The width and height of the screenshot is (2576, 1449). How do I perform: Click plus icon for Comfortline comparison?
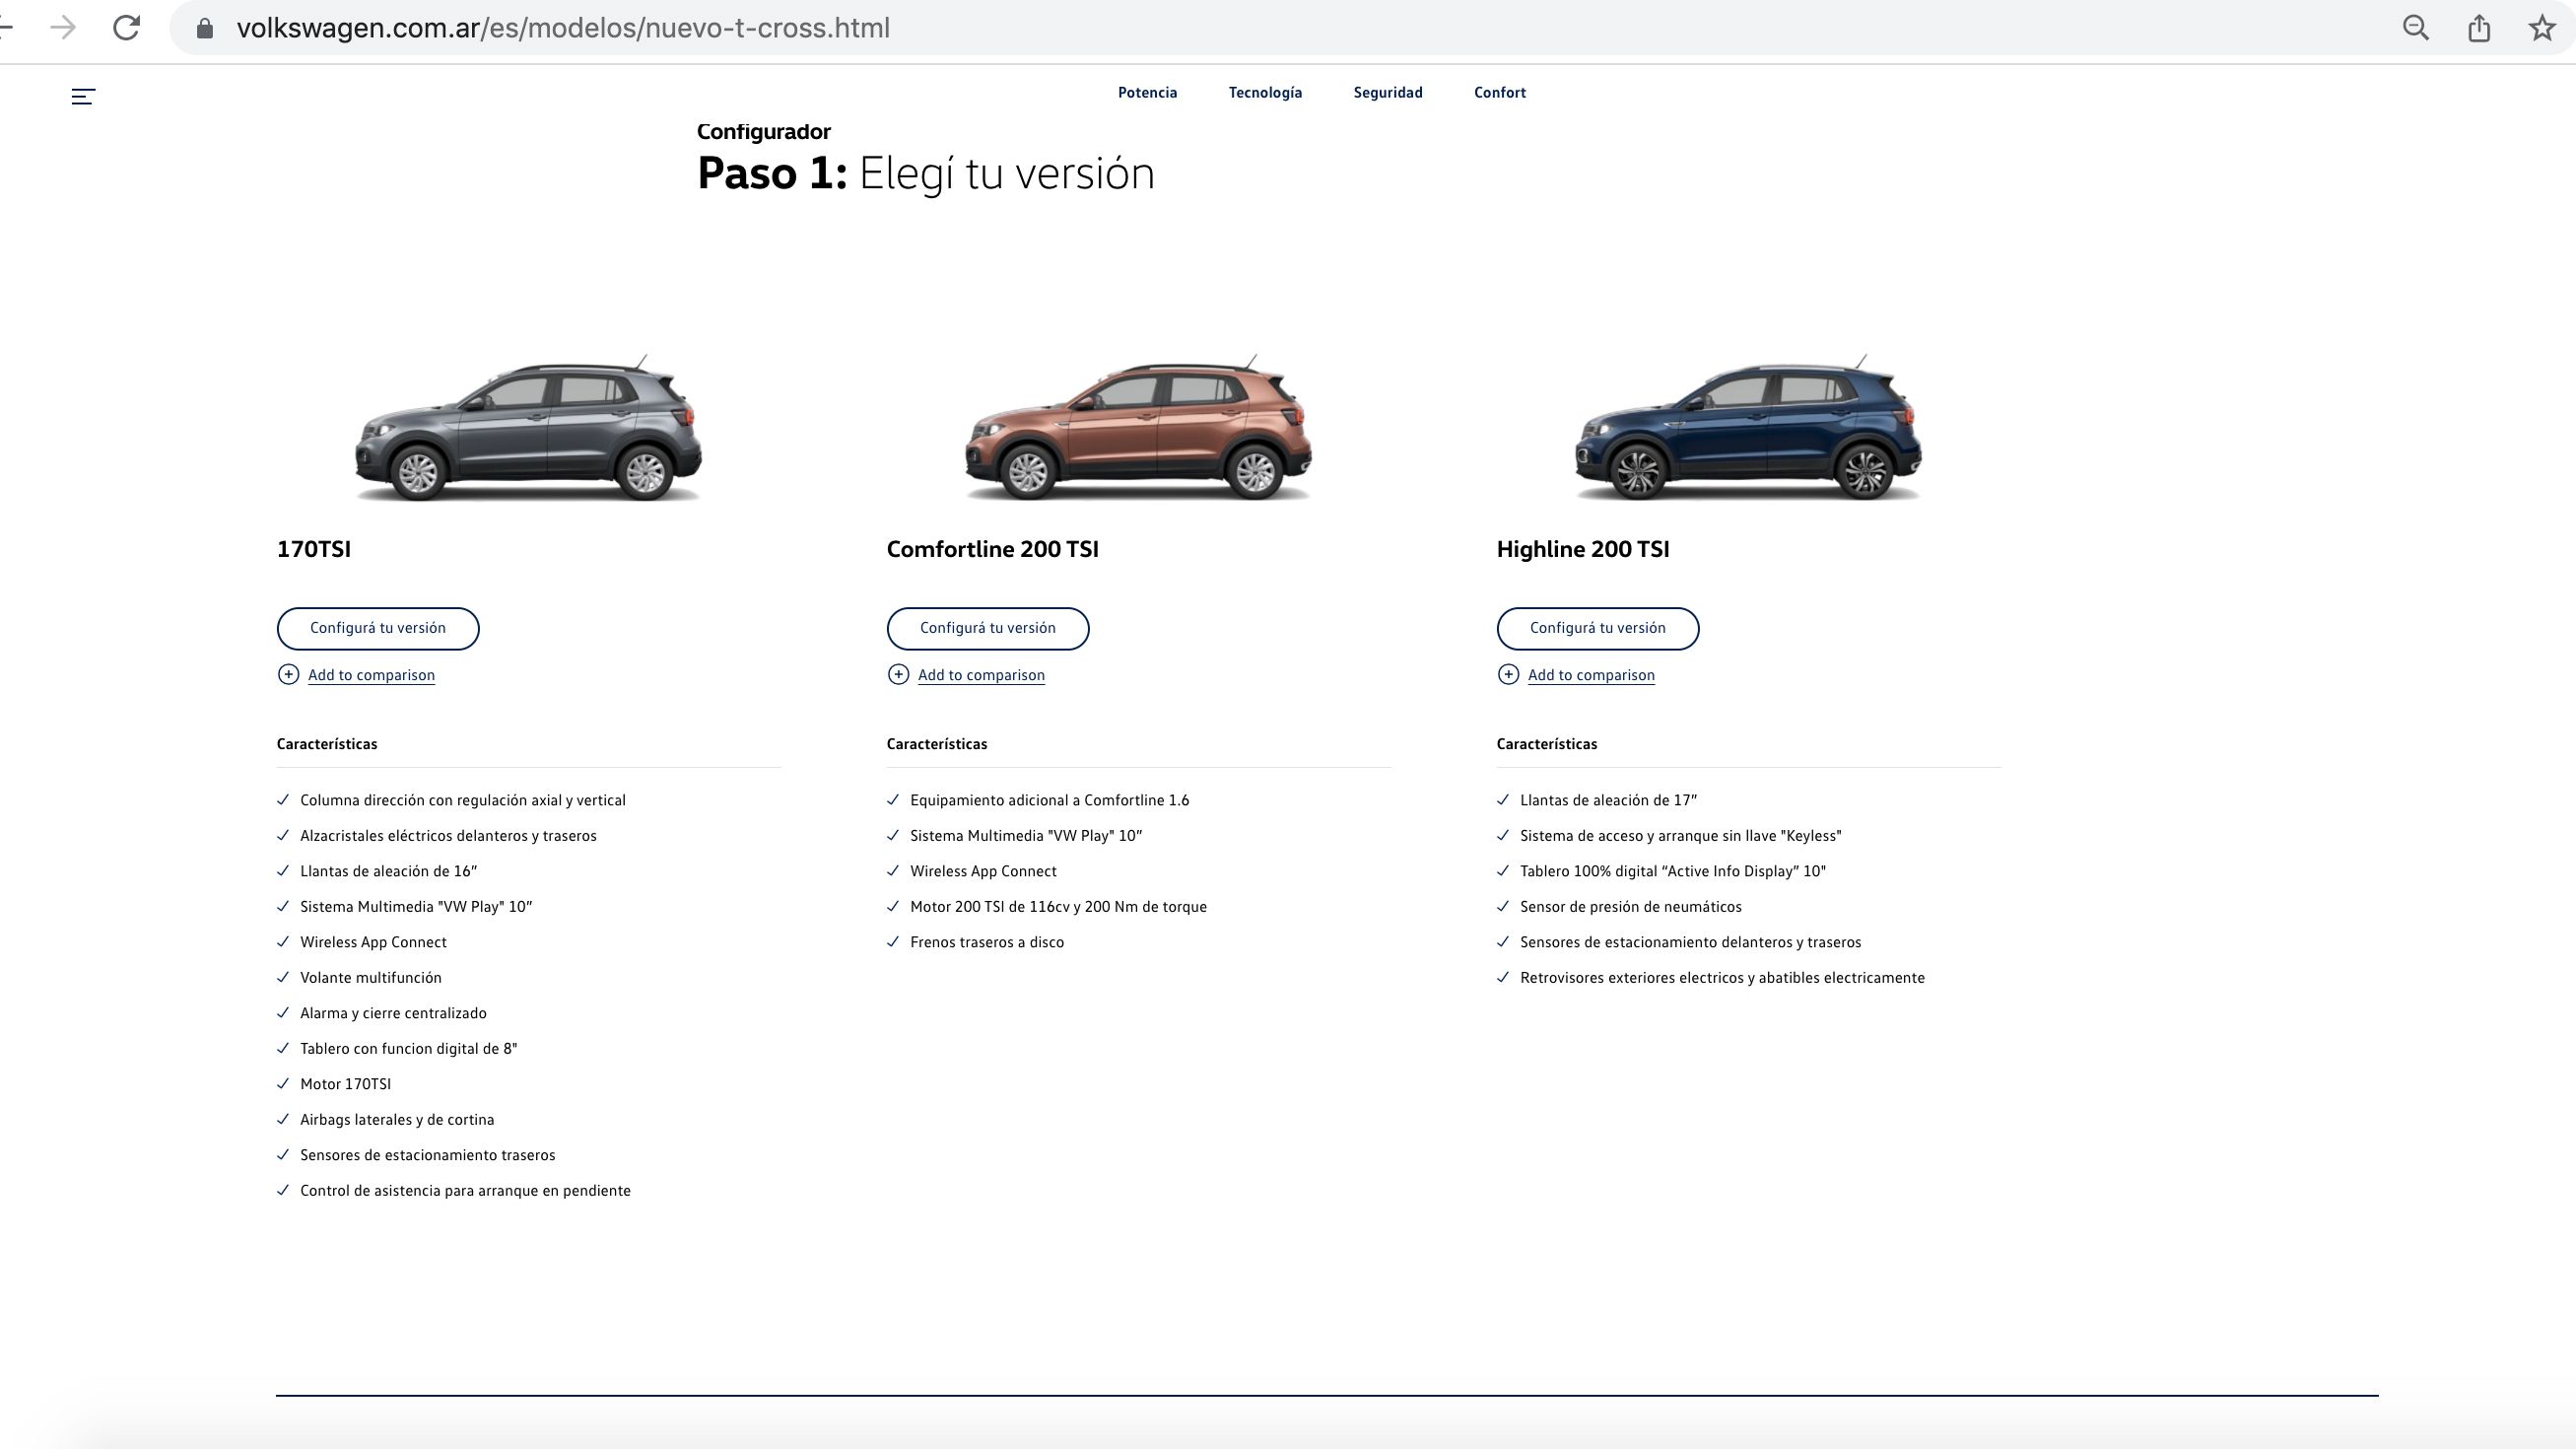click(898, 674)
